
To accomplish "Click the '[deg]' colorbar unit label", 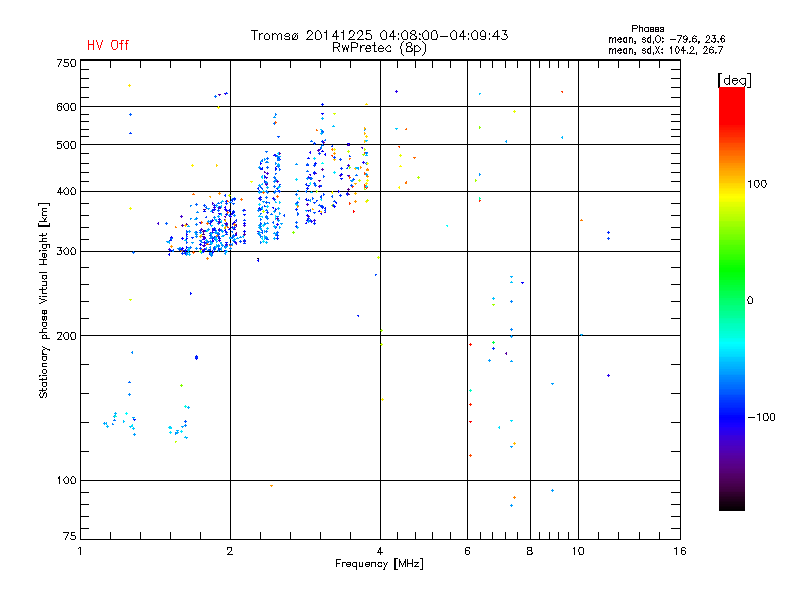I will pyautogui.click(x=734, y=80).
